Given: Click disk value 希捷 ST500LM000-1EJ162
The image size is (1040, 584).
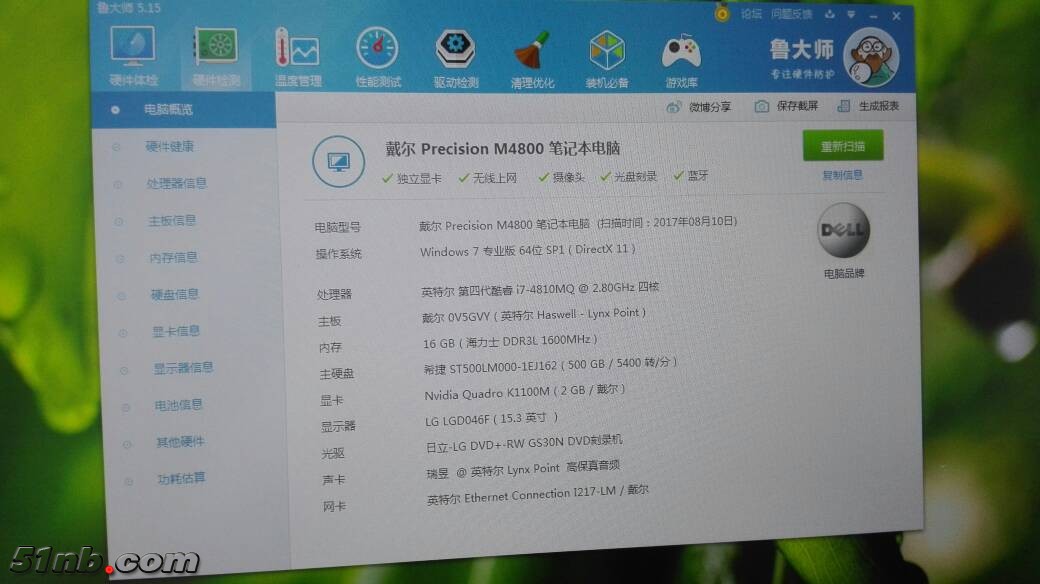Looking at the screenshot, I should point(550,366).
